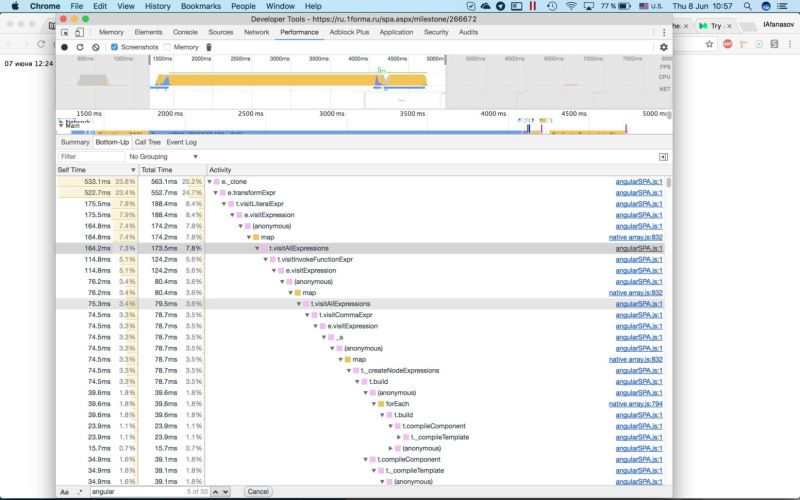Open Summary tab
800x500 pixels.
75,142
